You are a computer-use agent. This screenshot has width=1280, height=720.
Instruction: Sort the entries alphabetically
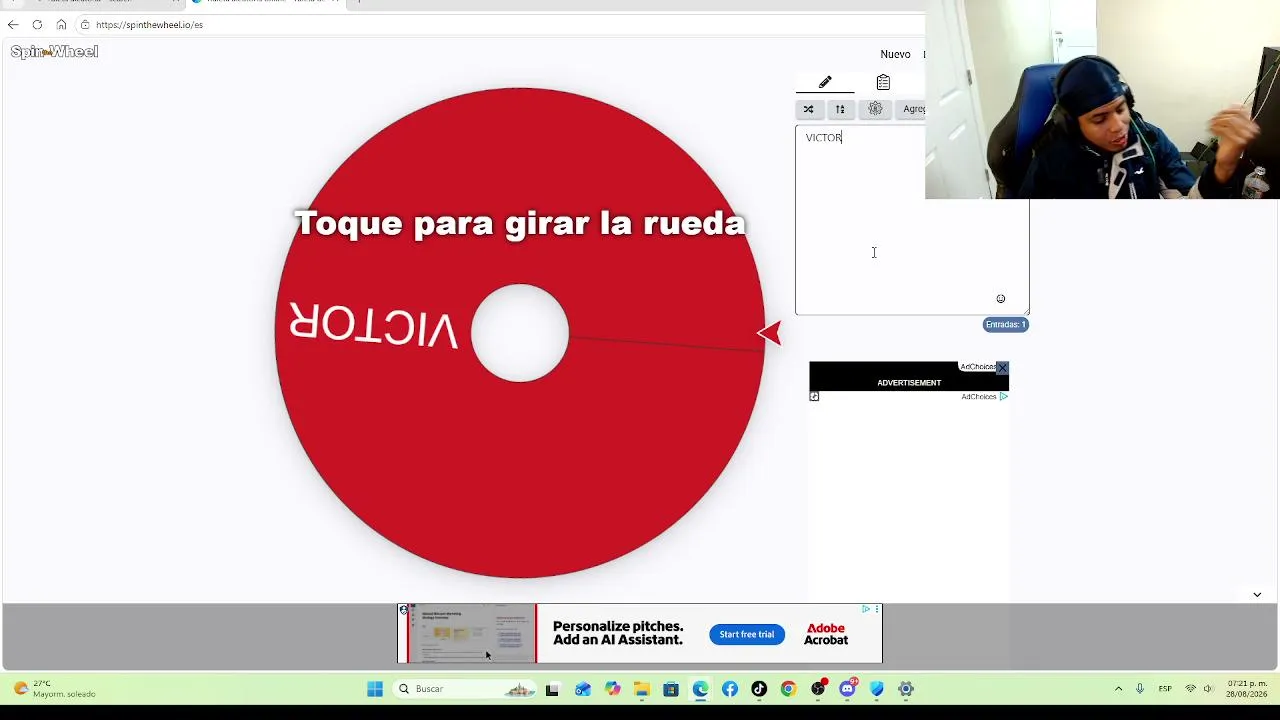tap(840, 109)
